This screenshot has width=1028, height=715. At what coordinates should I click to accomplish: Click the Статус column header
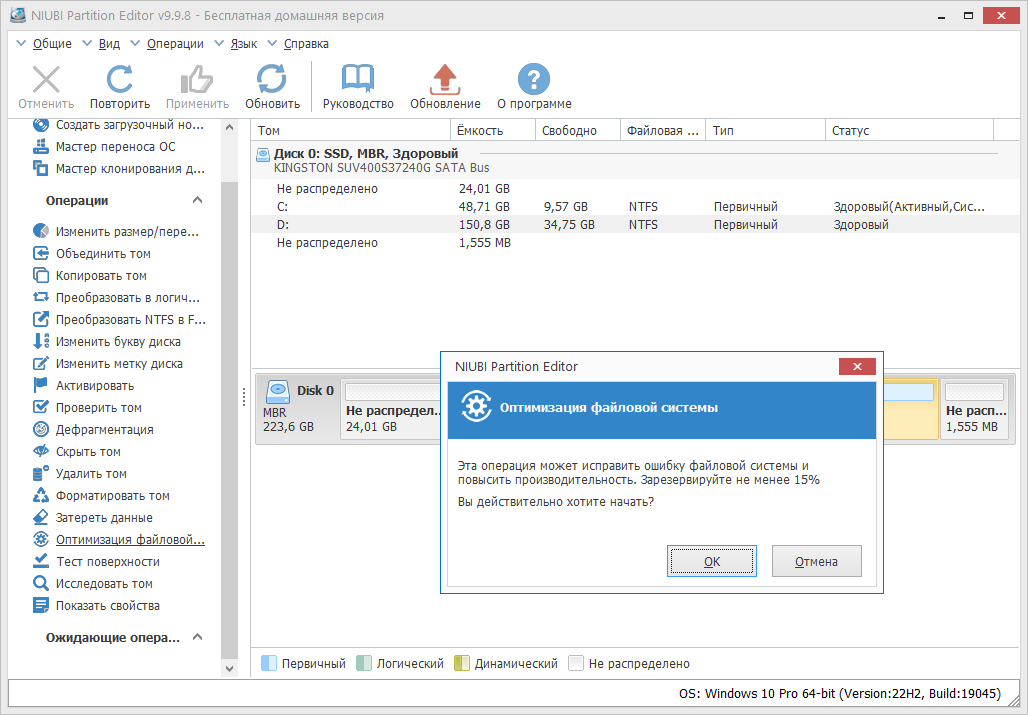point(909,130)
